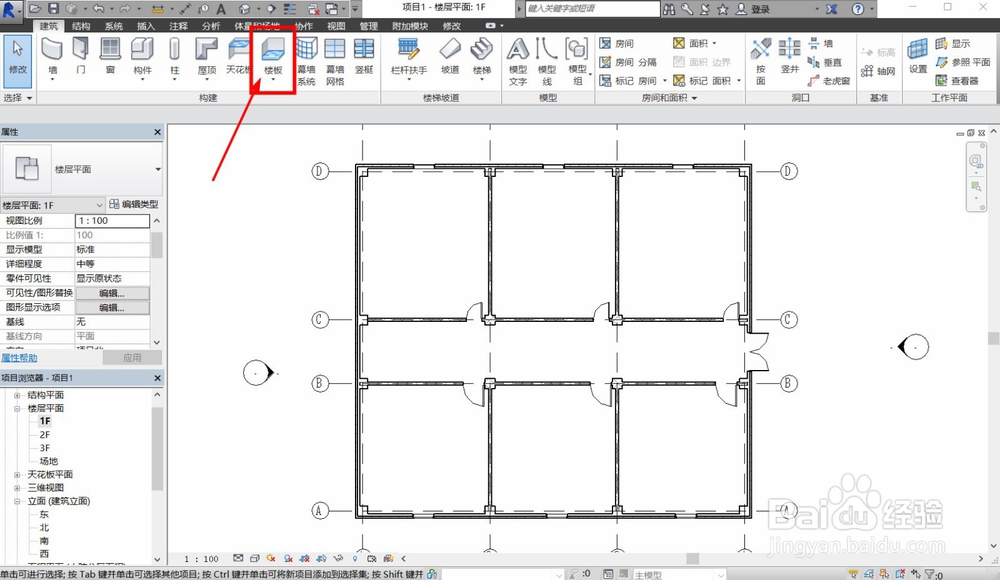Select the Door (门) tool
Viewport: 1000px width, 580px height.
click(80, 56)
